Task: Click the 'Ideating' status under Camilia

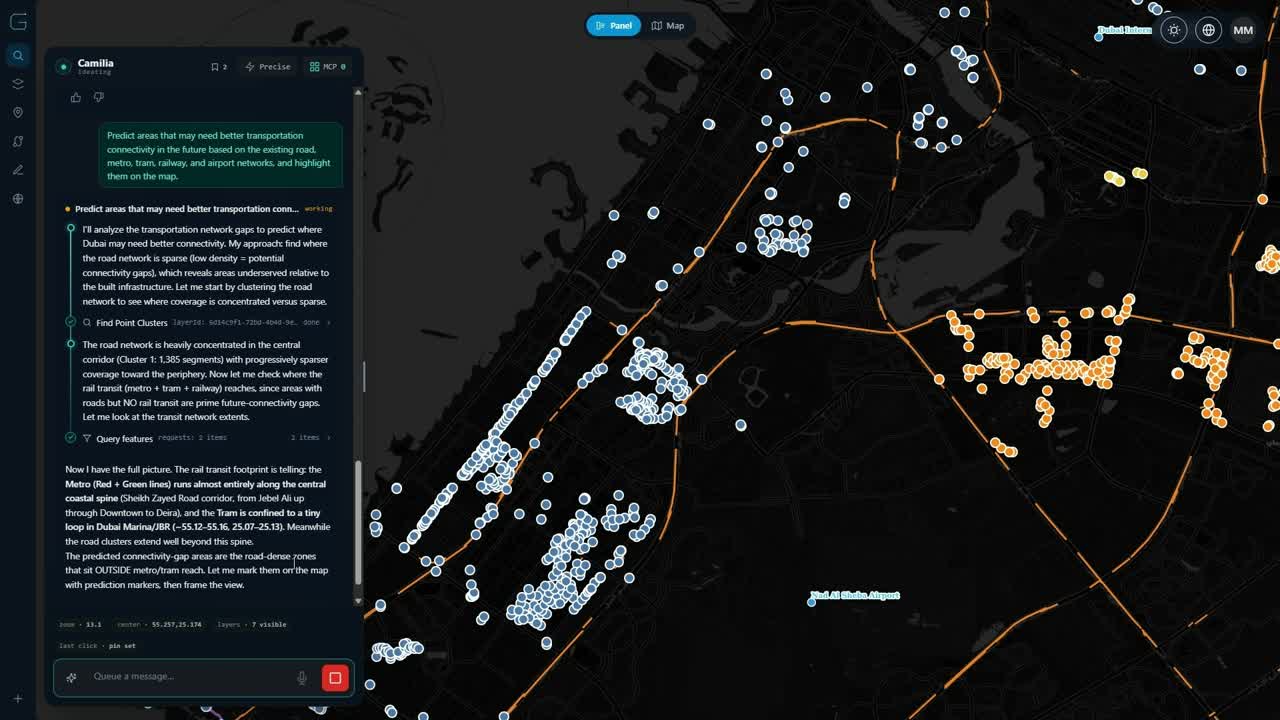Action: pyautogui.click(x=95, y=73)
